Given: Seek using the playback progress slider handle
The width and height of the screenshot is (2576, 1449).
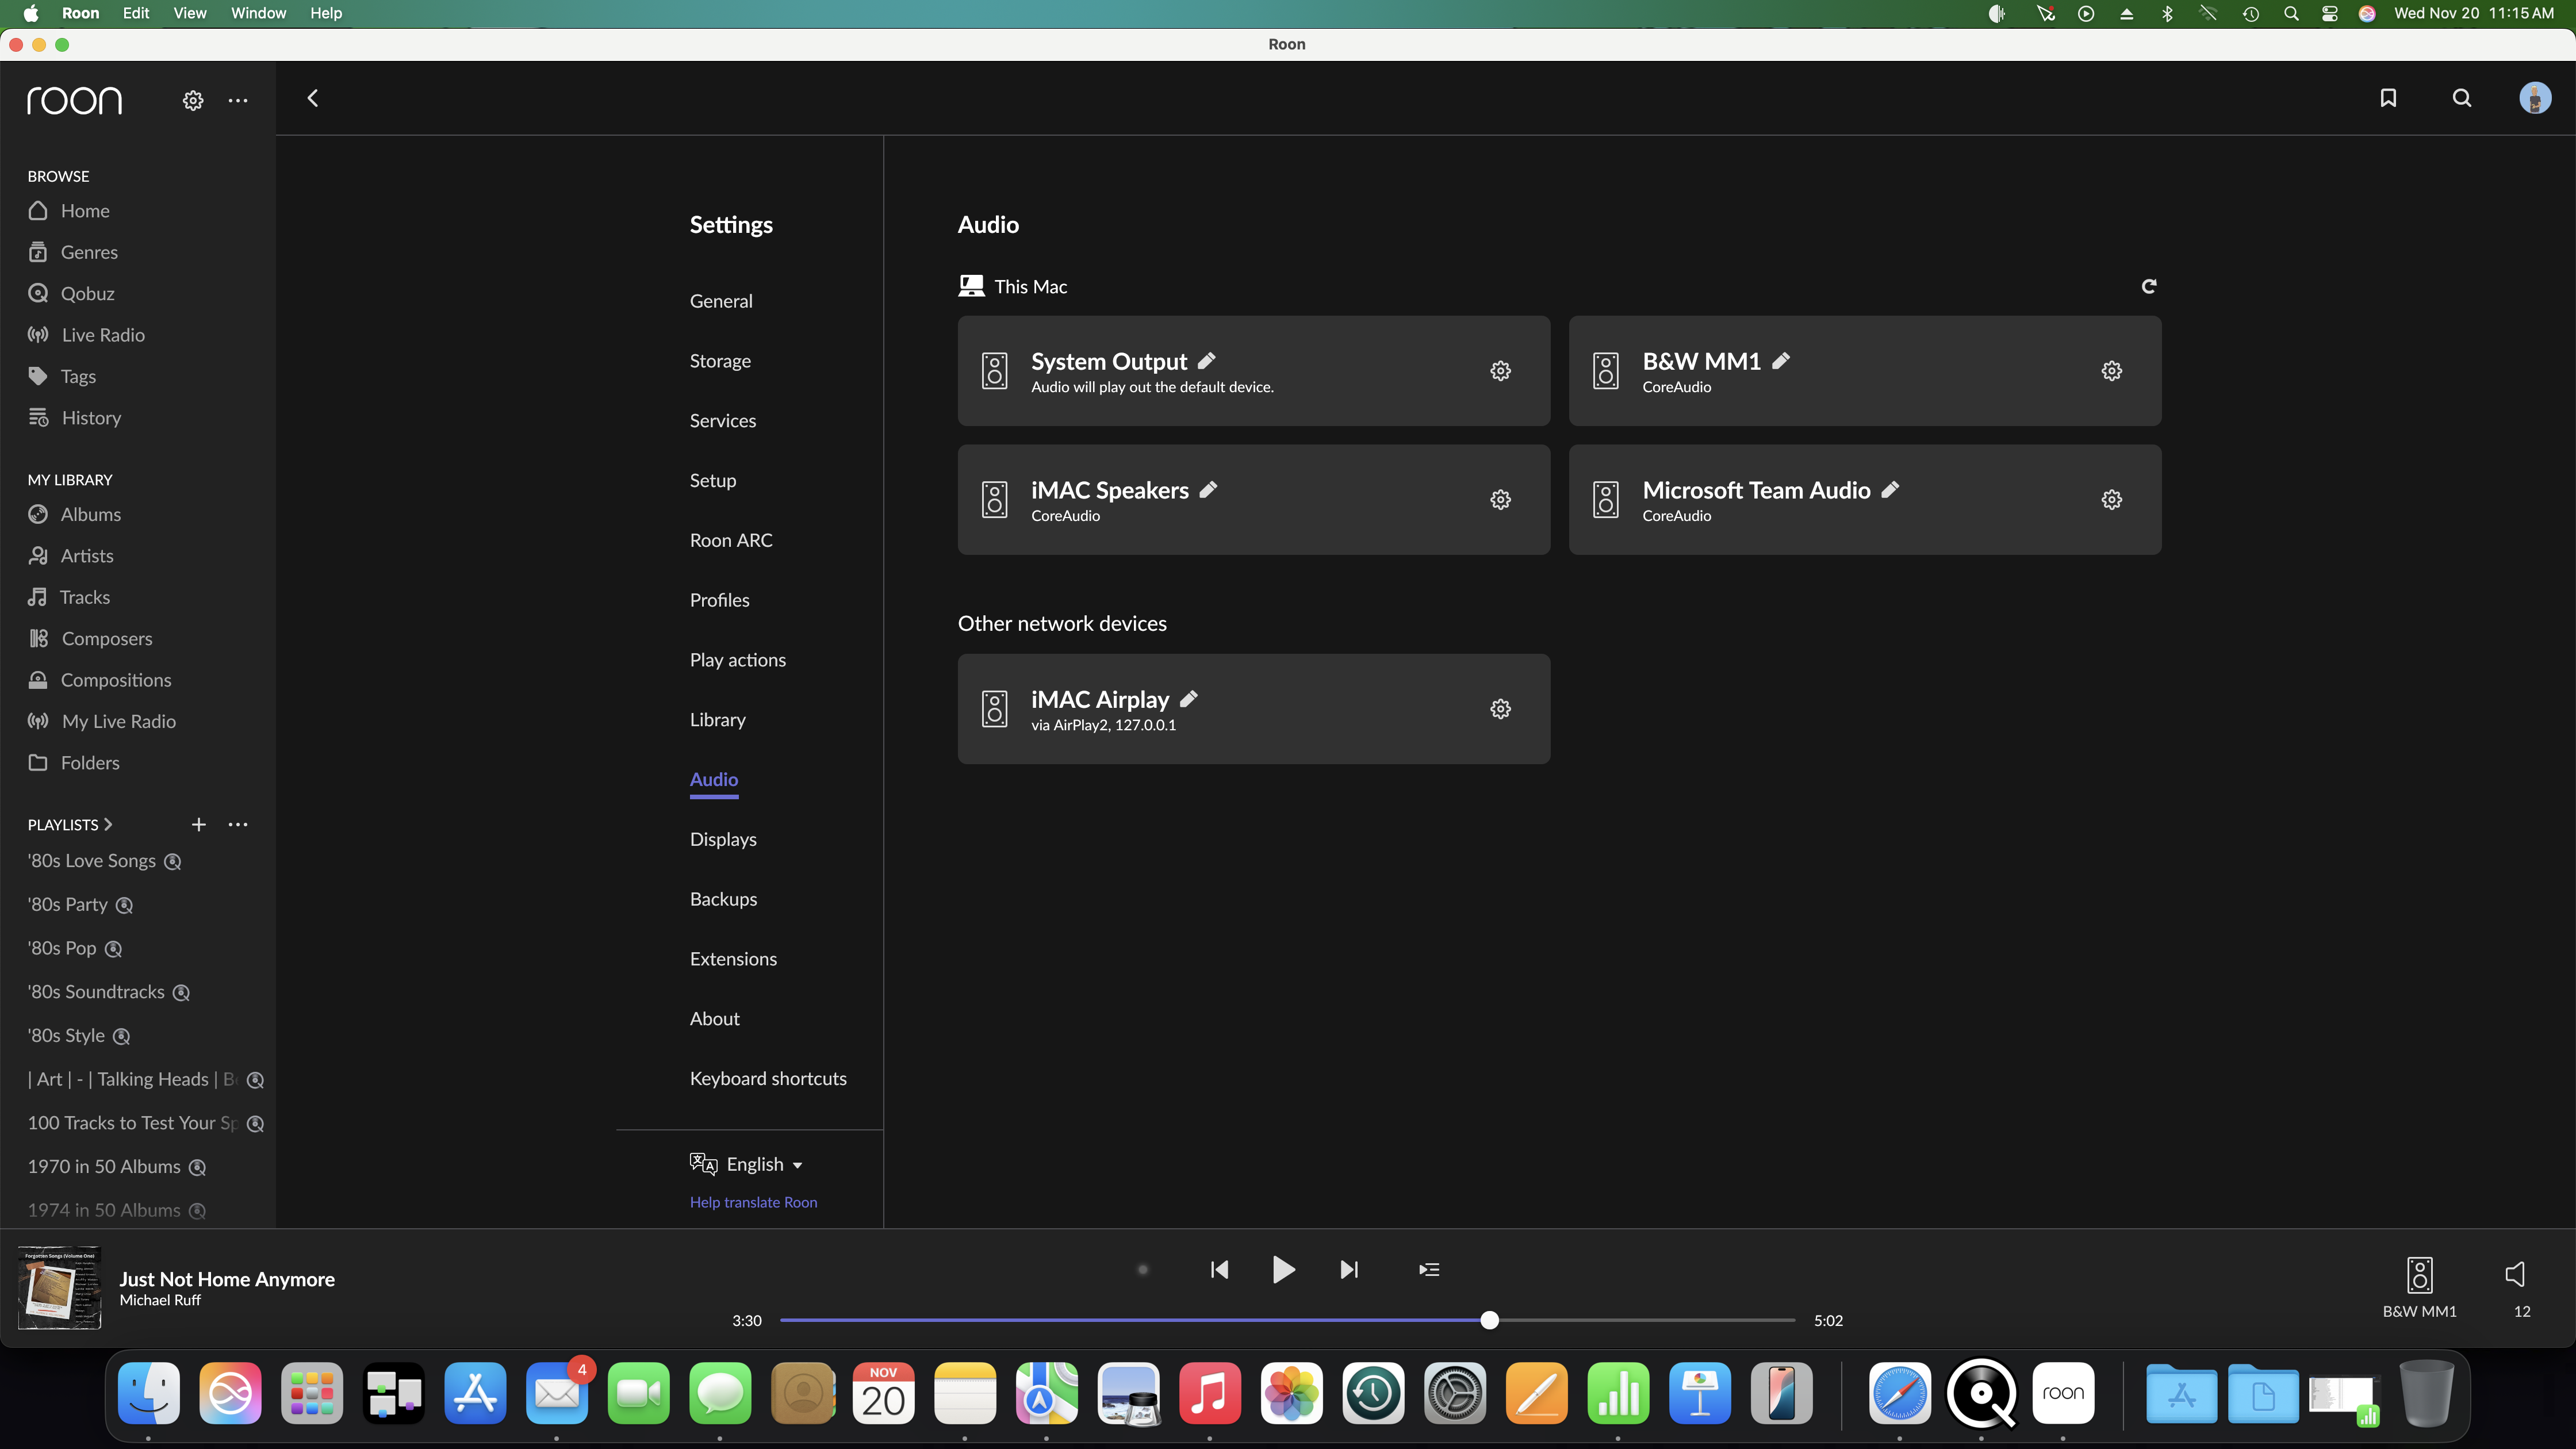Looking at the screenshot, I should tap(1489, 1320).
